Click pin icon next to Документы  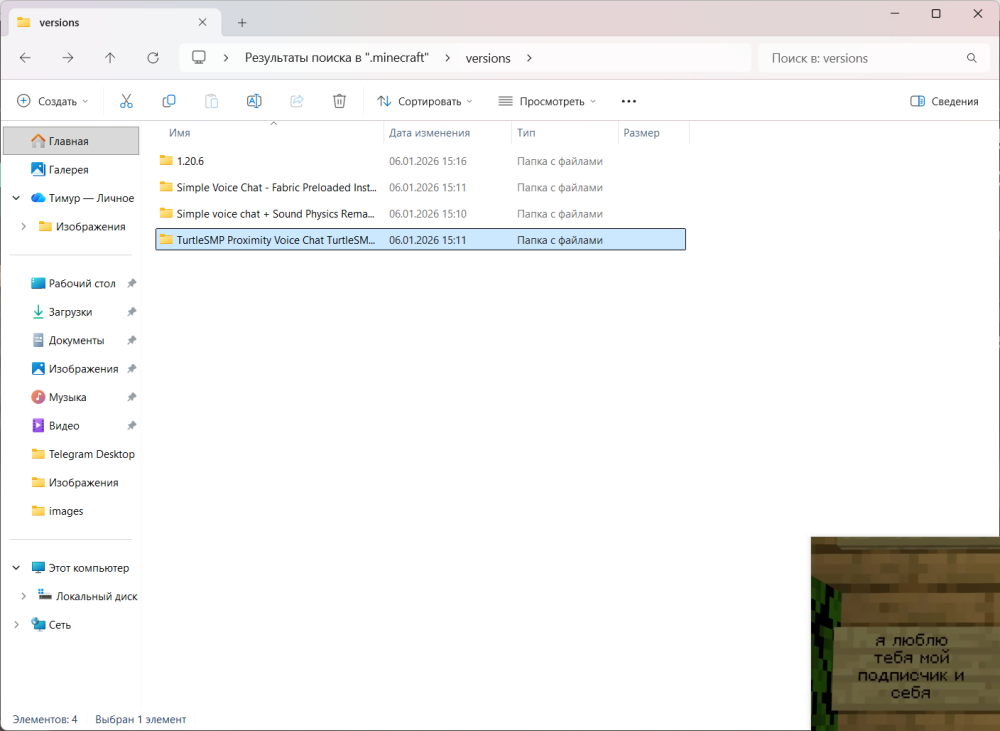click(x=131, y=340)
